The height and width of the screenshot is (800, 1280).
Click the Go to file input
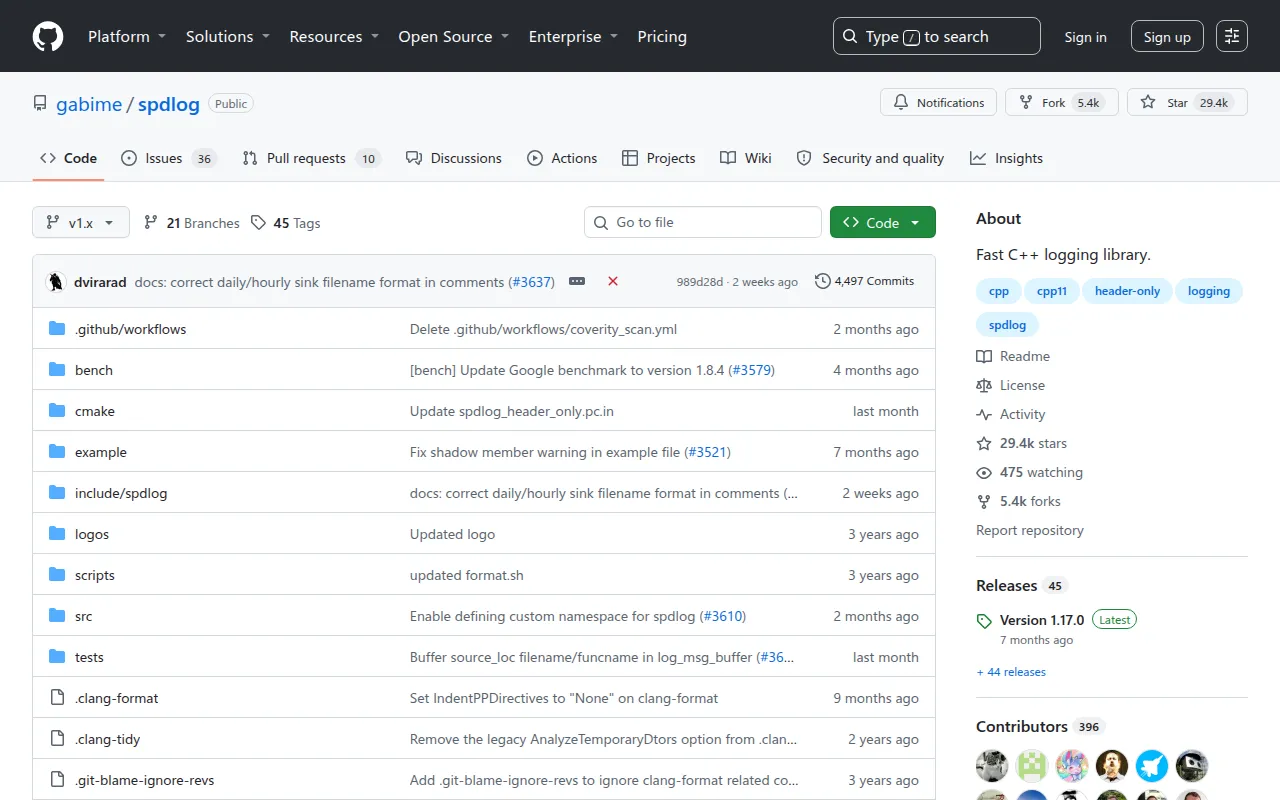(703, 222)
